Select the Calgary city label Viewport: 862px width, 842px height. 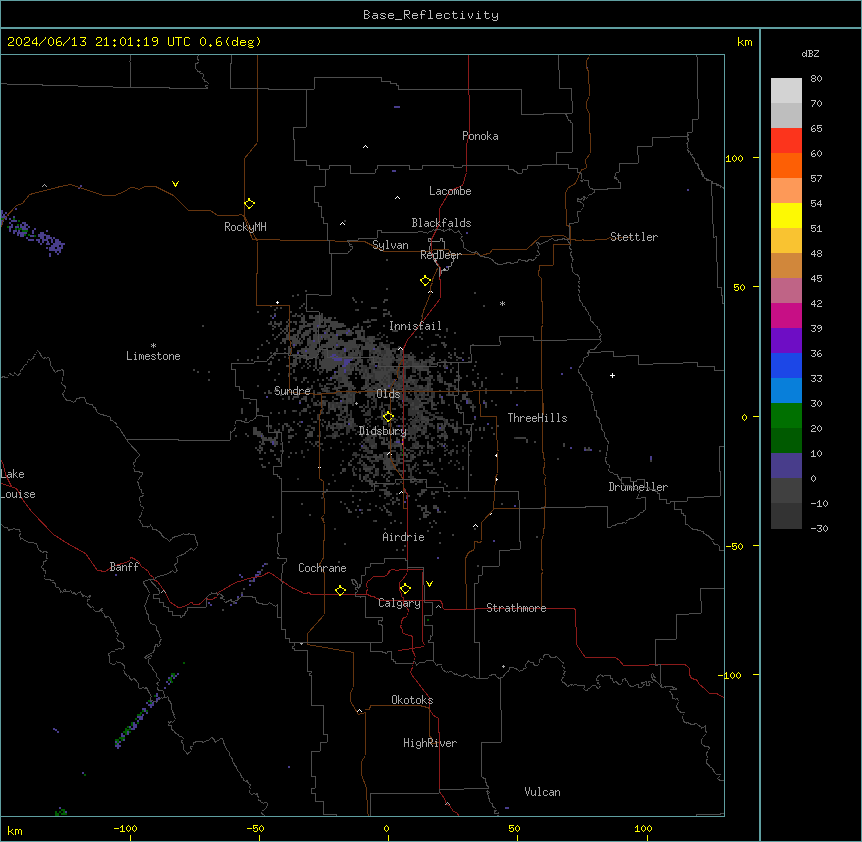(x=399, y=603)
